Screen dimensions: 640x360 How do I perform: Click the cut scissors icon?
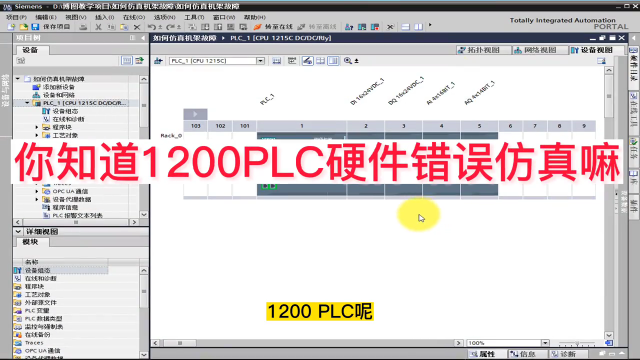pyautogui.click(x=98, y=27)
